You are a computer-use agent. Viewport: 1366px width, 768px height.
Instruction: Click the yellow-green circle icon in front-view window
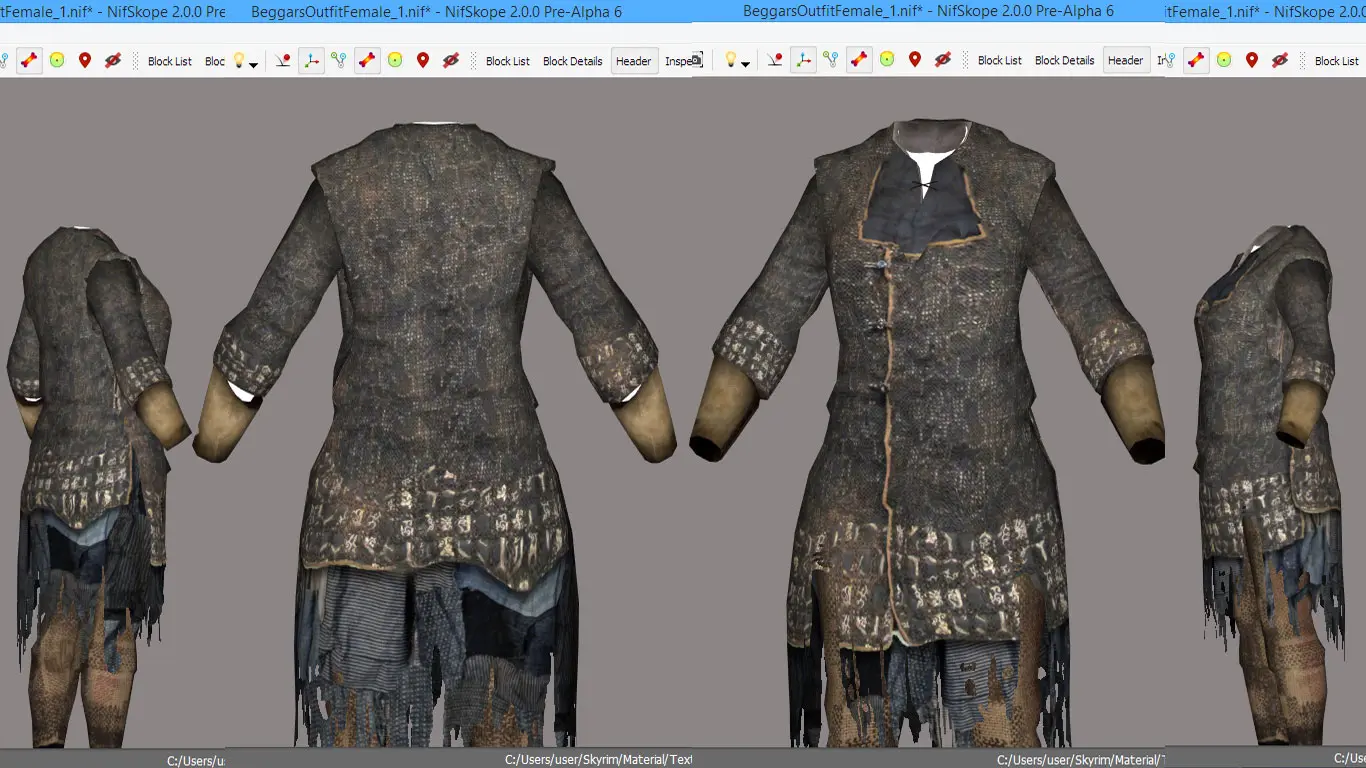point(887,61)
